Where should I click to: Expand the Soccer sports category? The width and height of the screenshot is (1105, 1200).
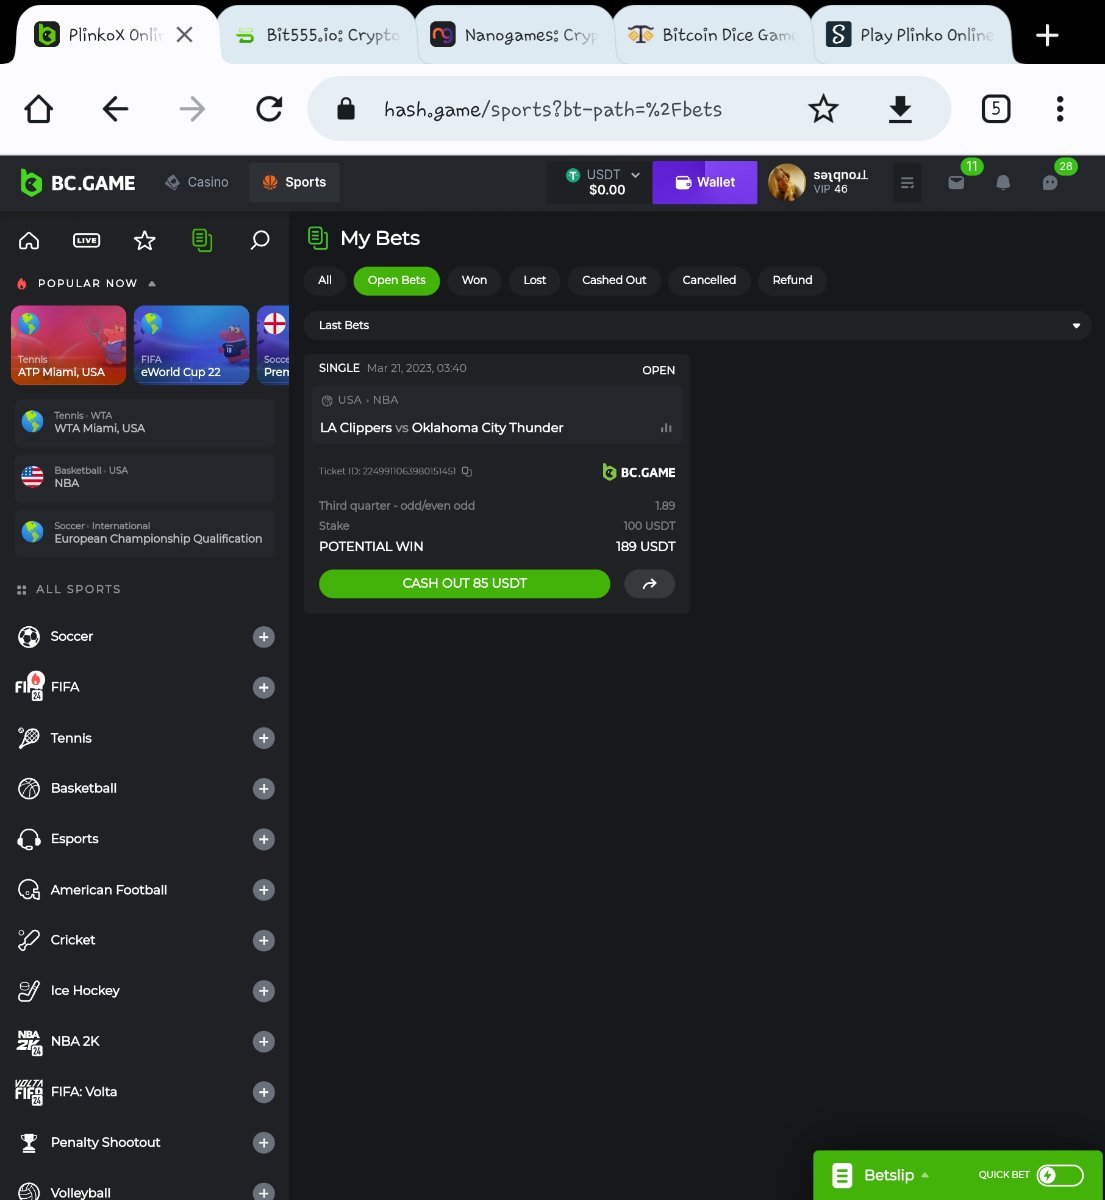tap(264, 637)
